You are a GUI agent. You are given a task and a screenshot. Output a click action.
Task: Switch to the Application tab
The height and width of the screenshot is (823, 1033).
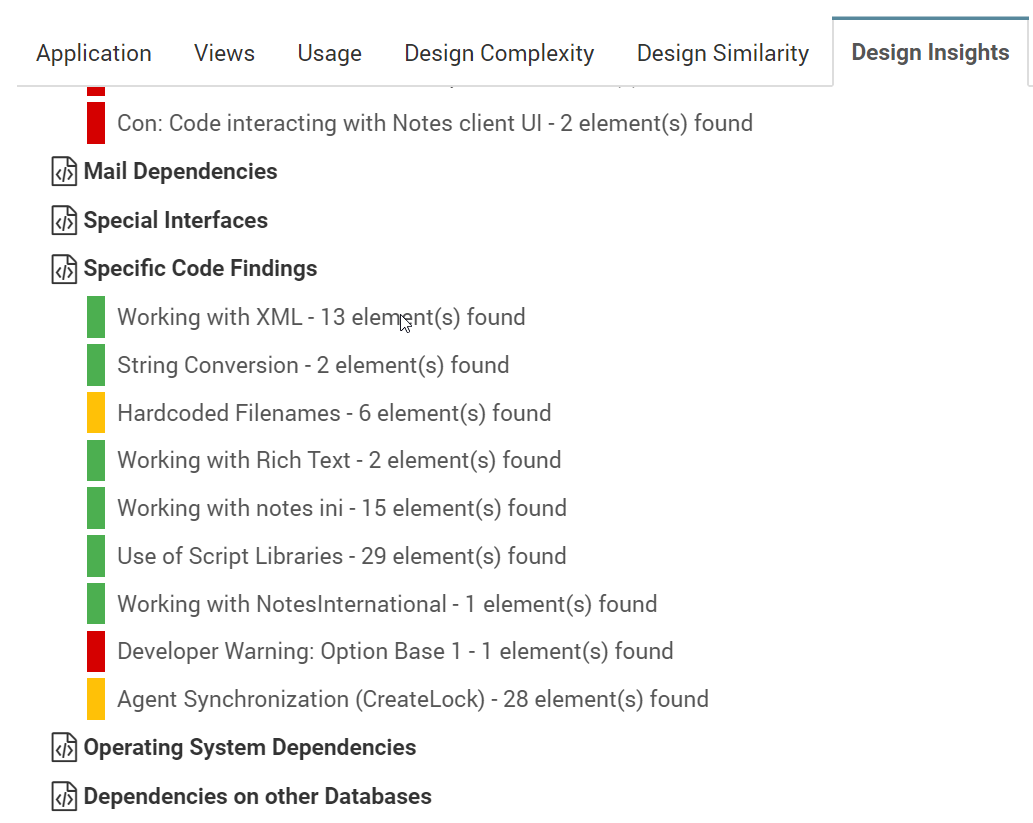tap(94, 53)
